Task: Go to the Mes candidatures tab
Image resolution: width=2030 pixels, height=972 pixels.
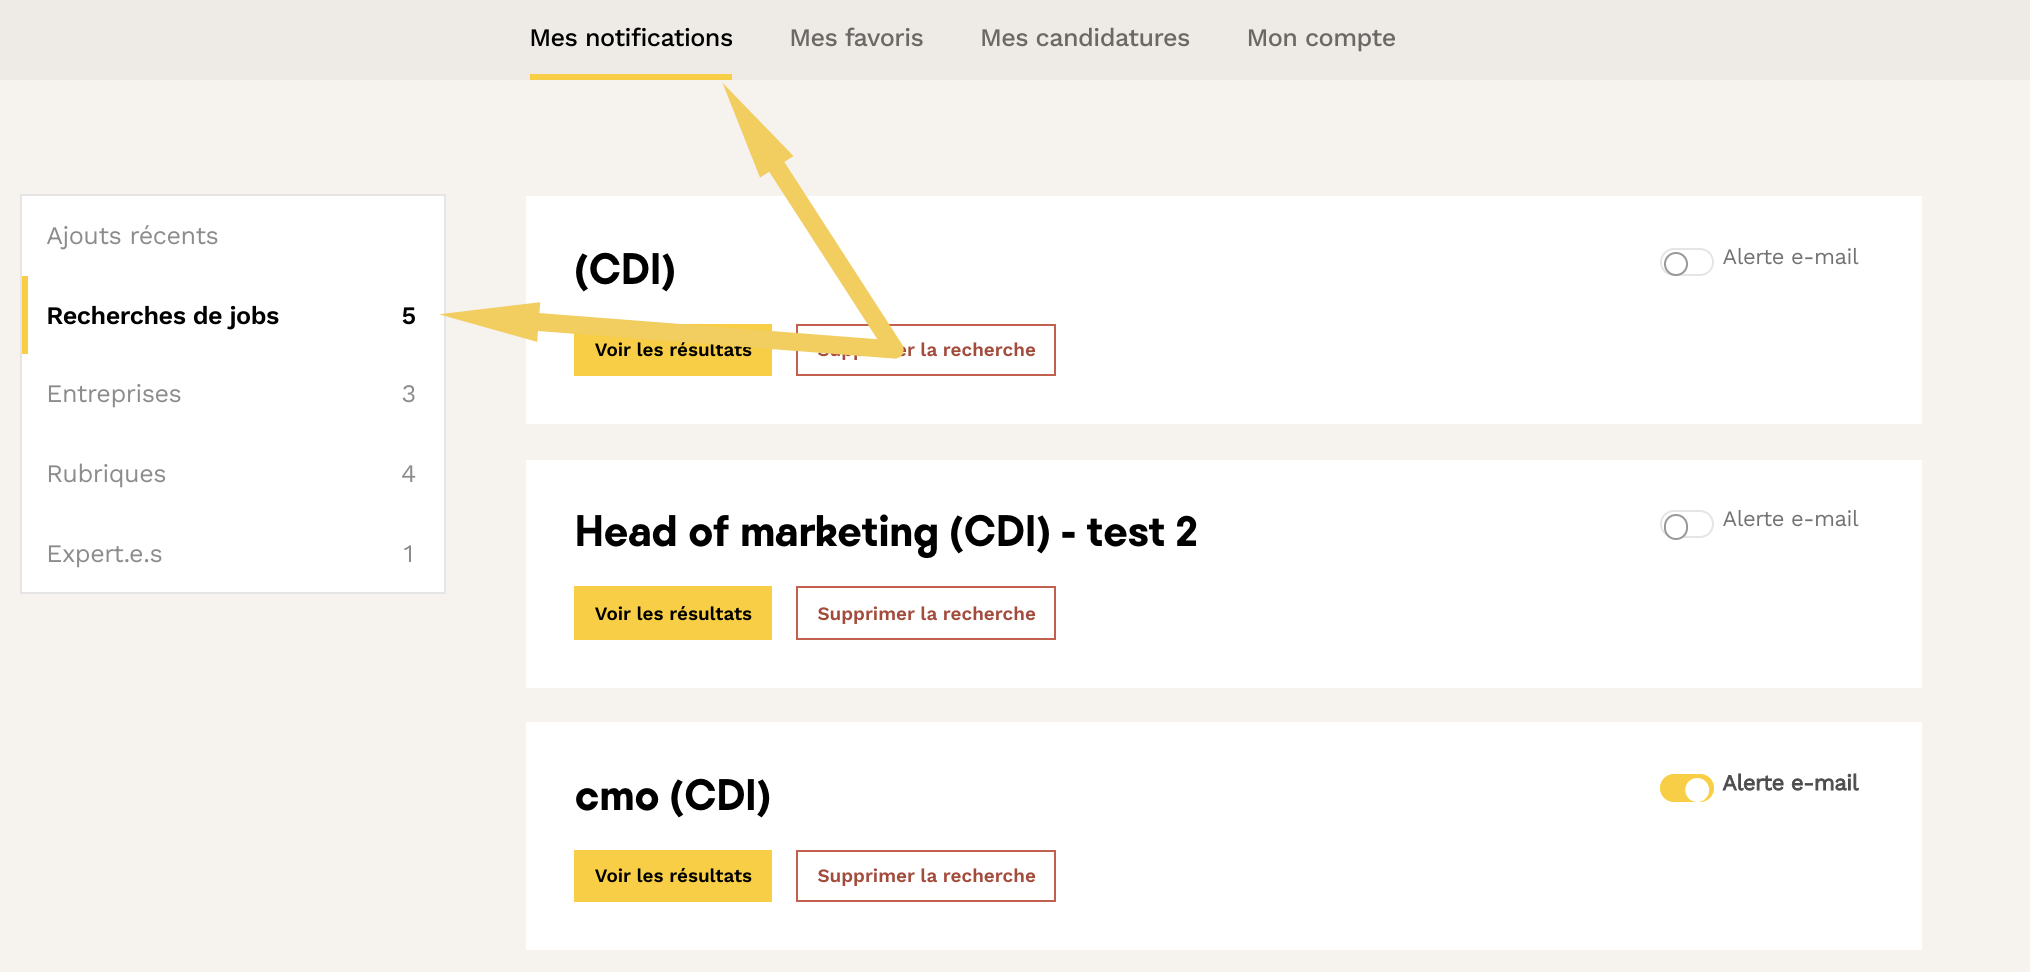Action: [x=1084, y=38]
